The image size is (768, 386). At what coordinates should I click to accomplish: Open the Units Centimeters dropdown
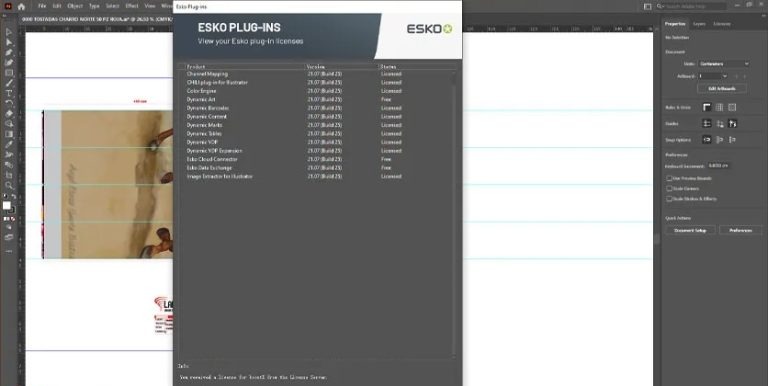click(x=723, y=64)
